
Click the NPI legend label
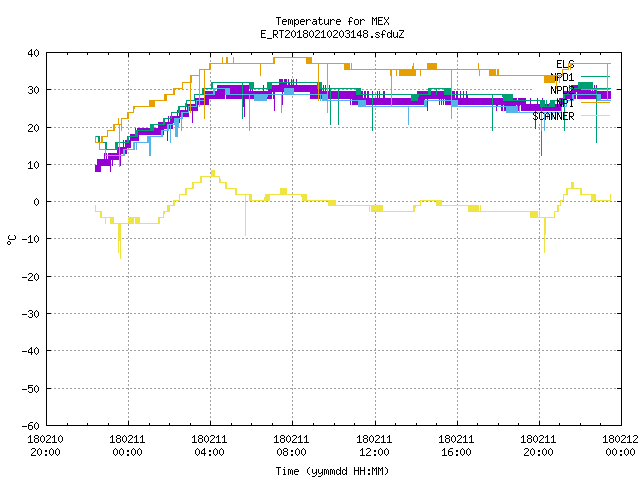click(565, 103)
